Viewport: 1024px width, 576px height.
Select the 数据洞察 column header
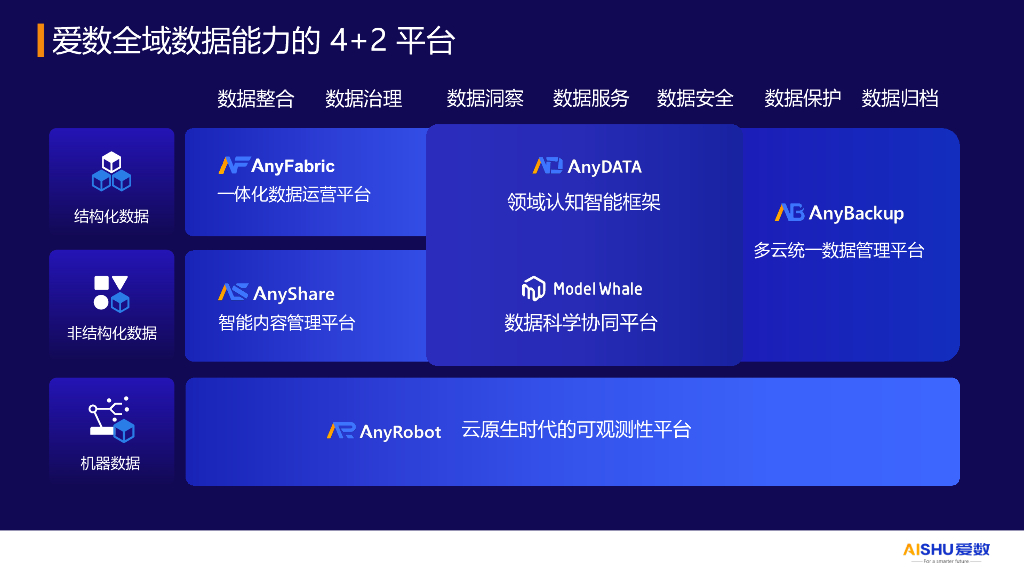(x=485, y=99)
